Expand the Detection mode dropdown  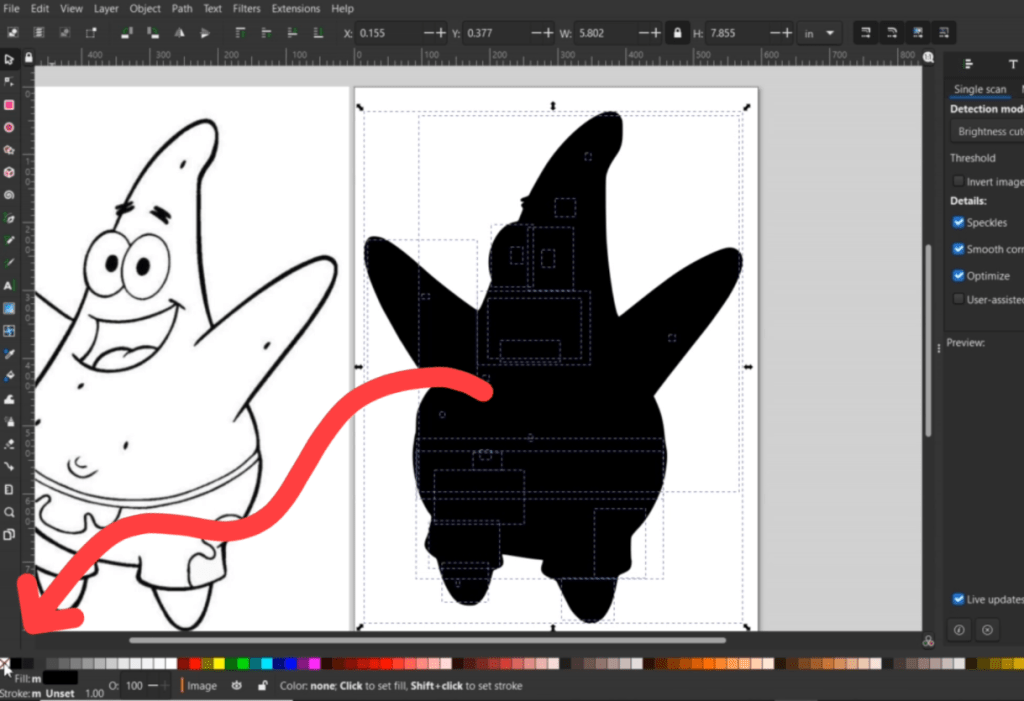click(x=988, y=131)
